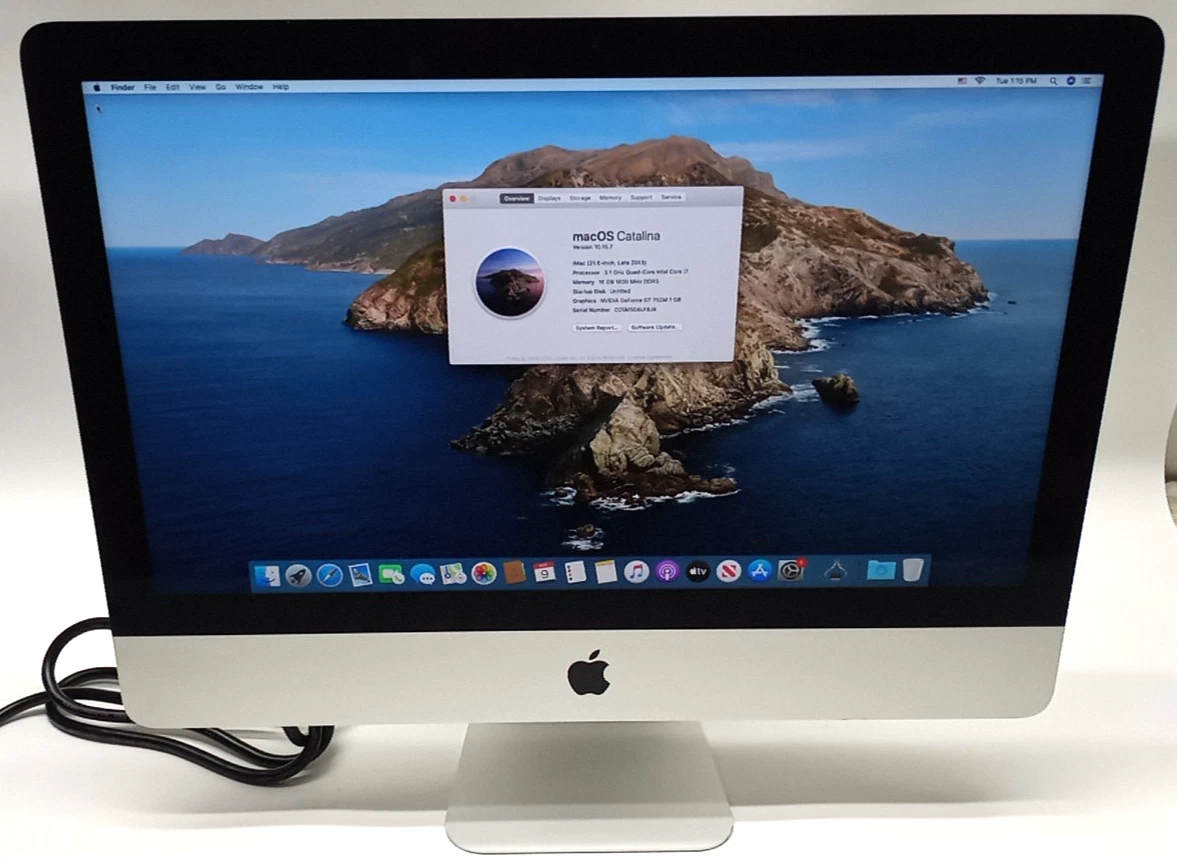
Task: Switch to the Displays tab
Action: click(x=549, y=197)
